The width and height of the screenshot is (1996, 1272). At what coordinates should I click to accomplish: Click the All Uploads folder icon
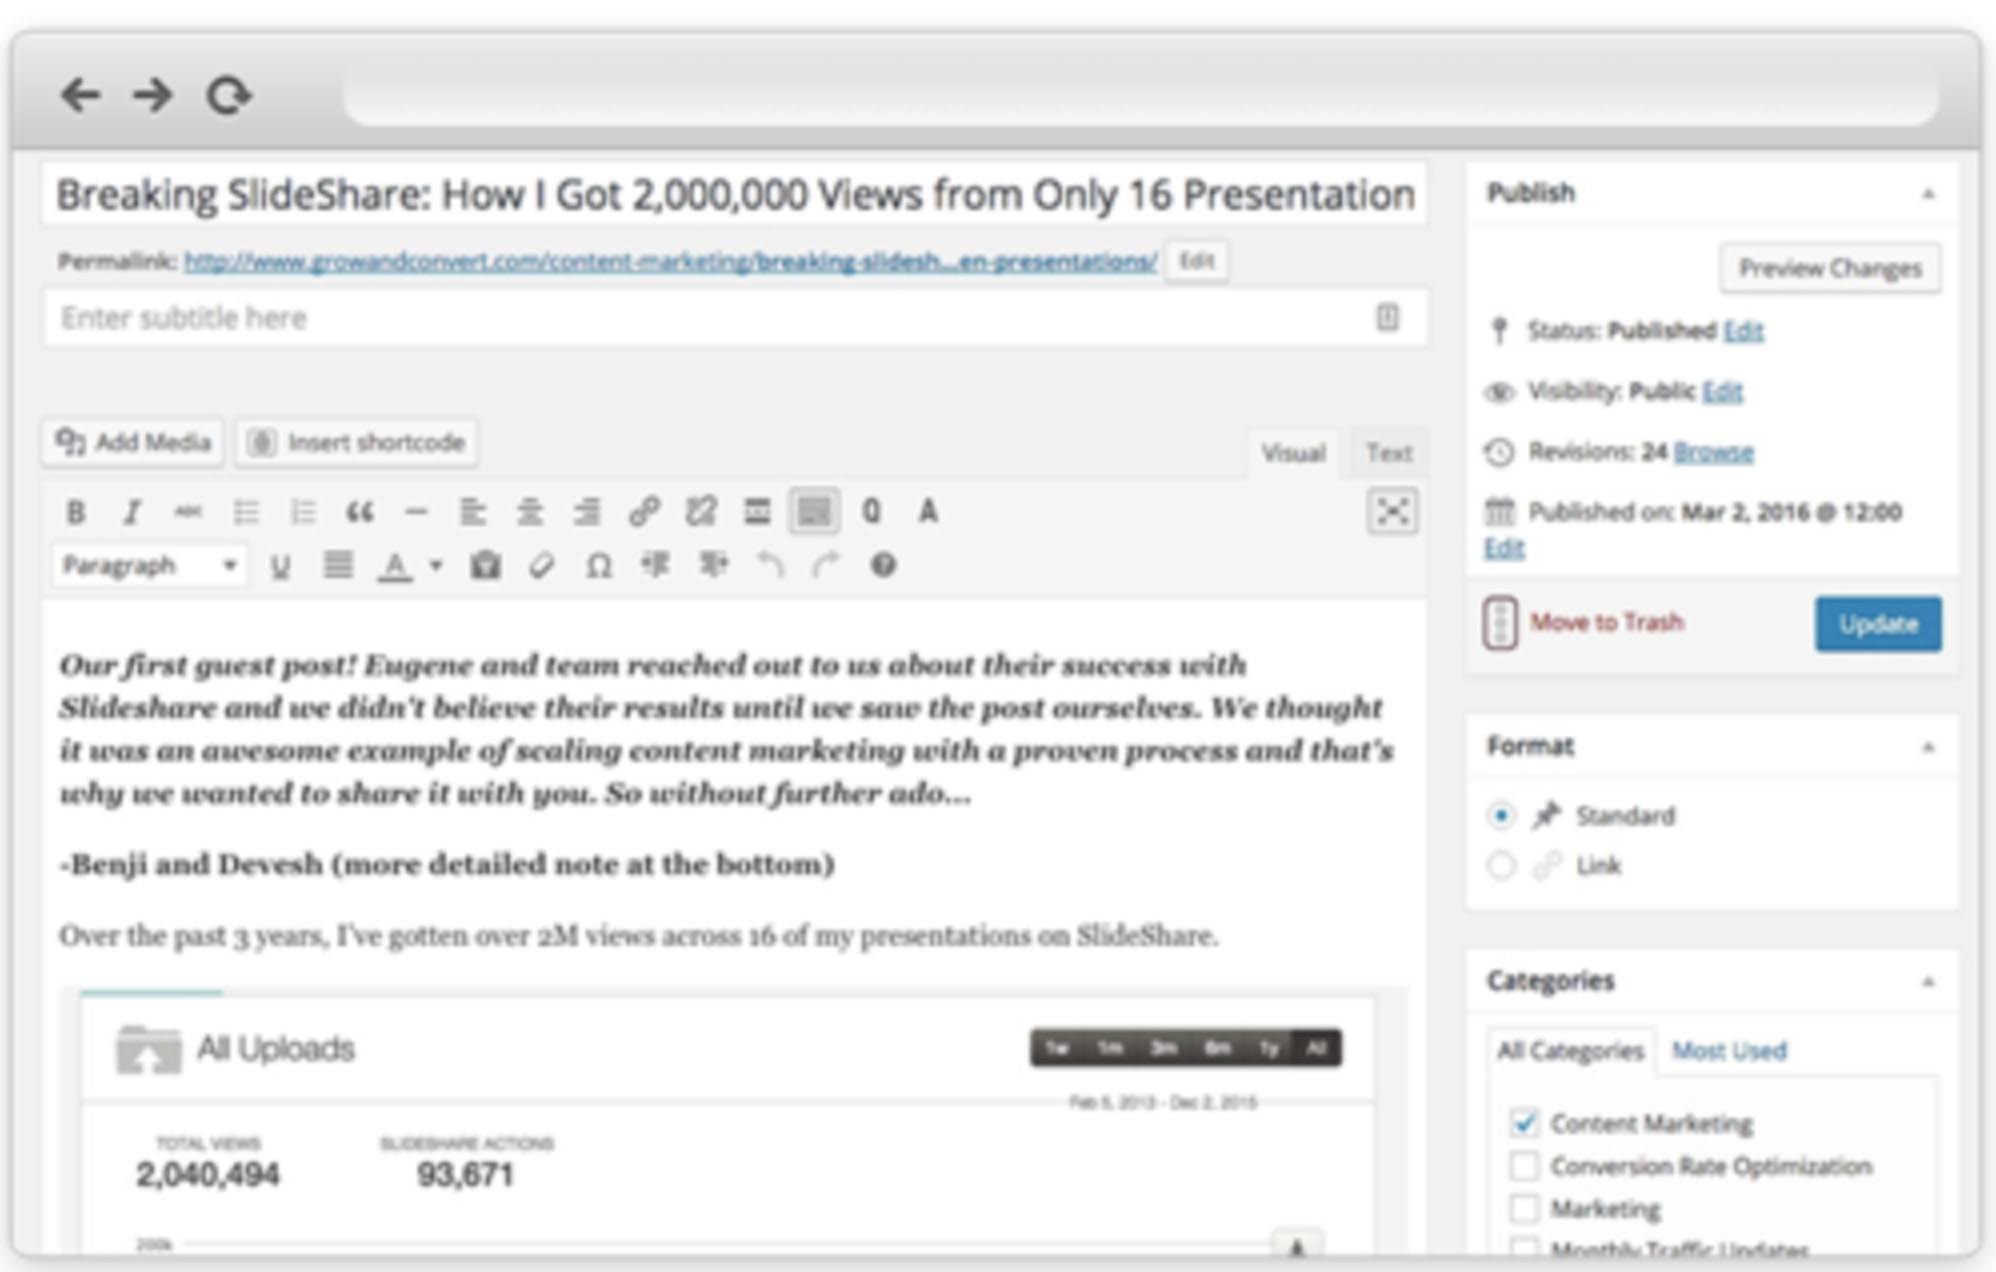148,1050
